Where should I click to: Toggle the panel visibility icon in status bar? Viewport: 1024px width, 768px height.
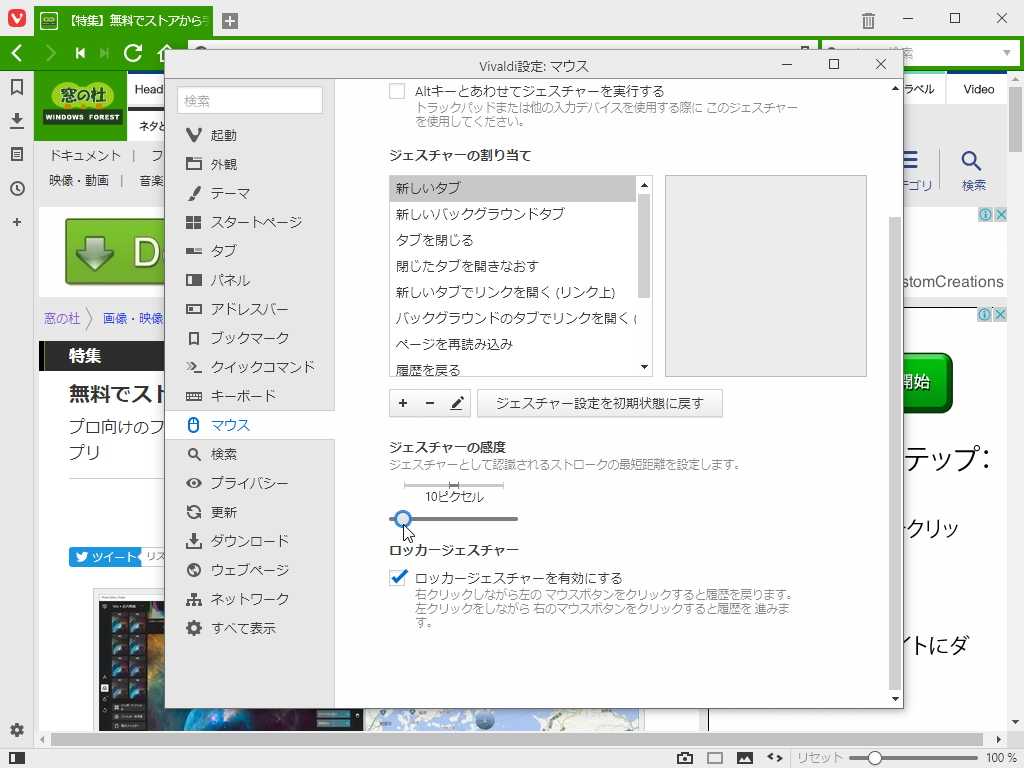(x=17, y=758)
